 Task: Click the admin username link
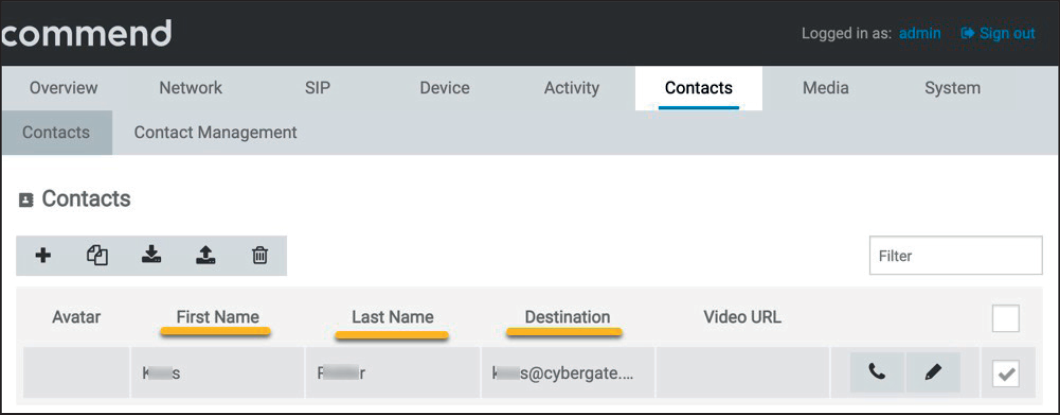pyautogui.click(x=919, y=33)
